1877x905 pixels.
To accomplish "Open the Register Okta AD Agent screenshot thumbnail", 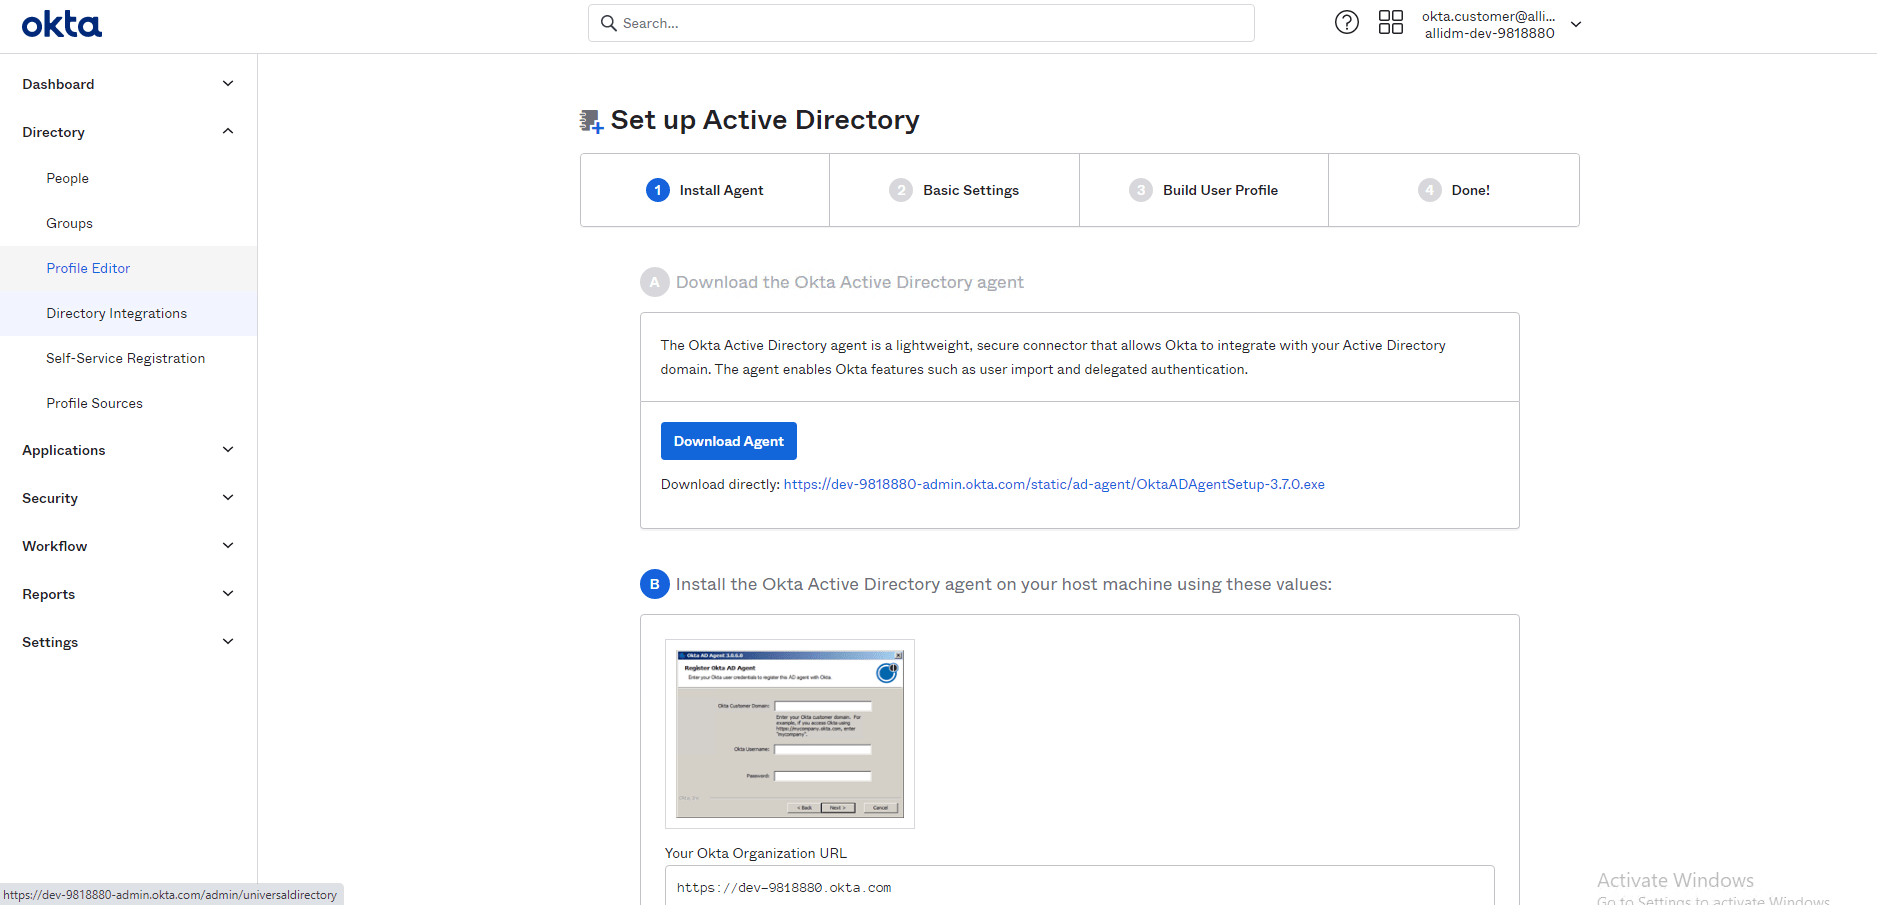I will click(x=790, y=734).
